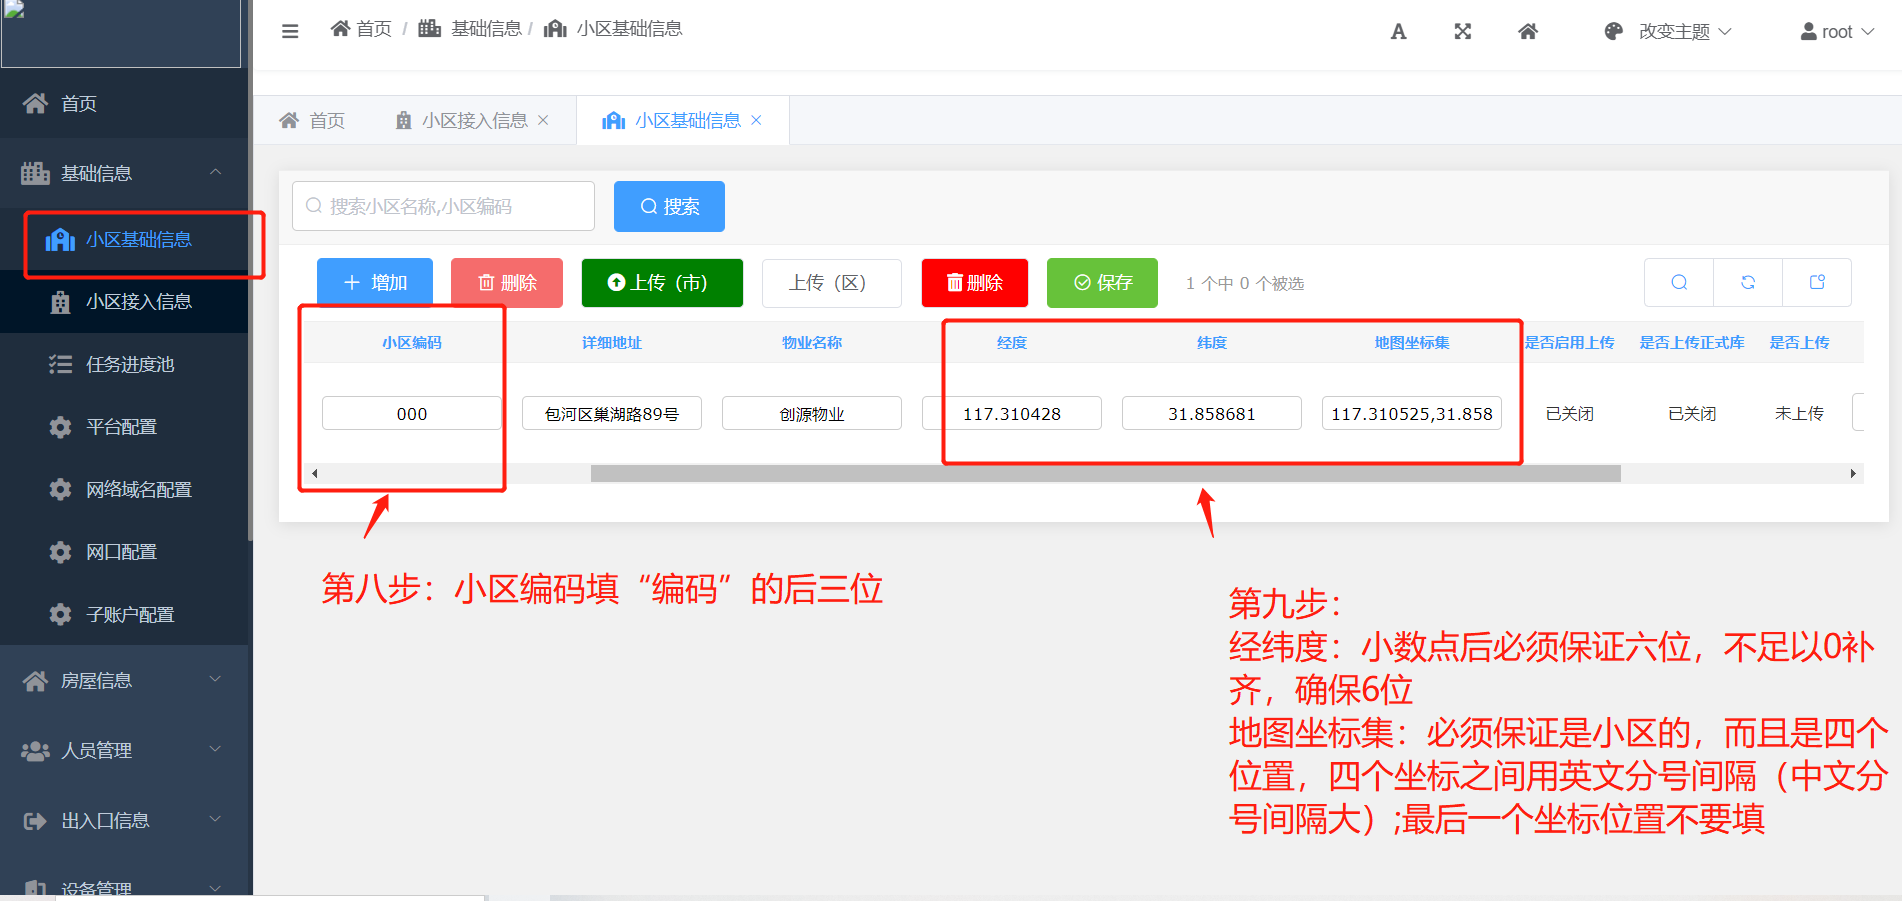This screenshot has height=901, width=1902.
Task: Click the home icon in top-right toolbar
Action: 1527,32
